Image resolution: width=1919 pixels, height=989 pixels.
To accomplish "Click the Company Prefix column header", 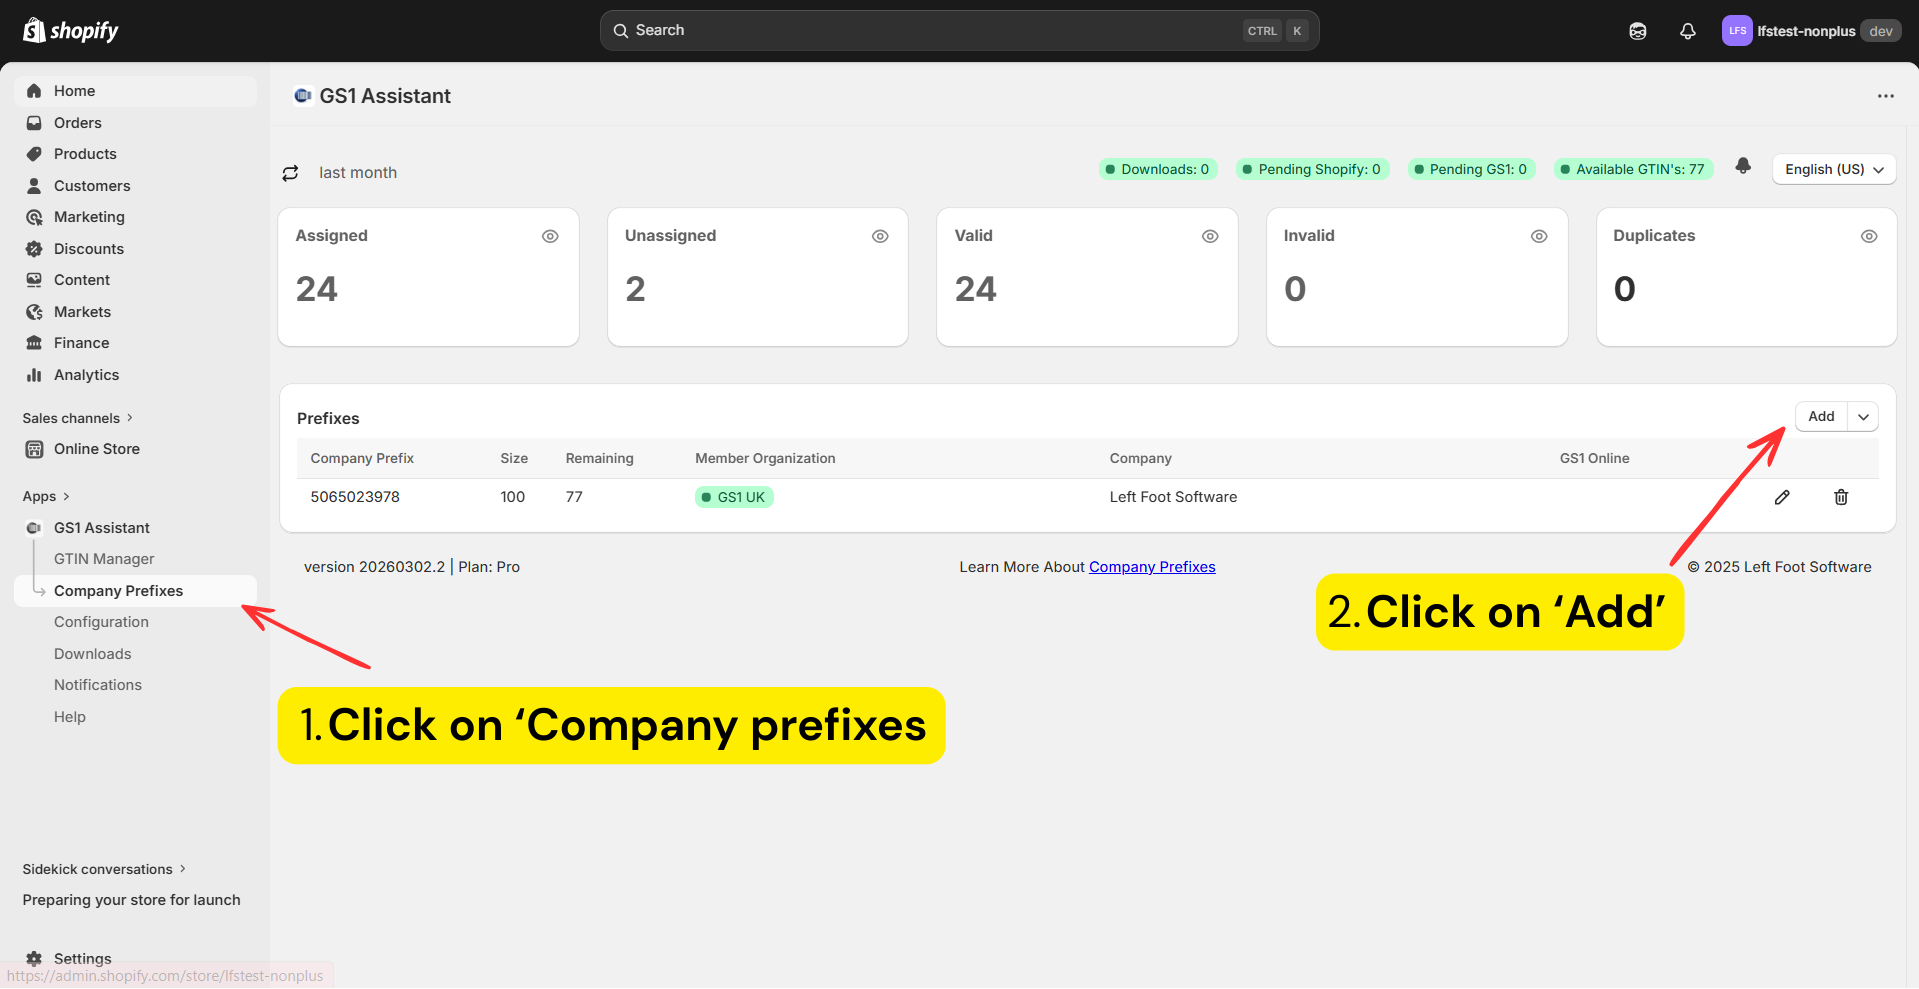I will click(362, 458).
